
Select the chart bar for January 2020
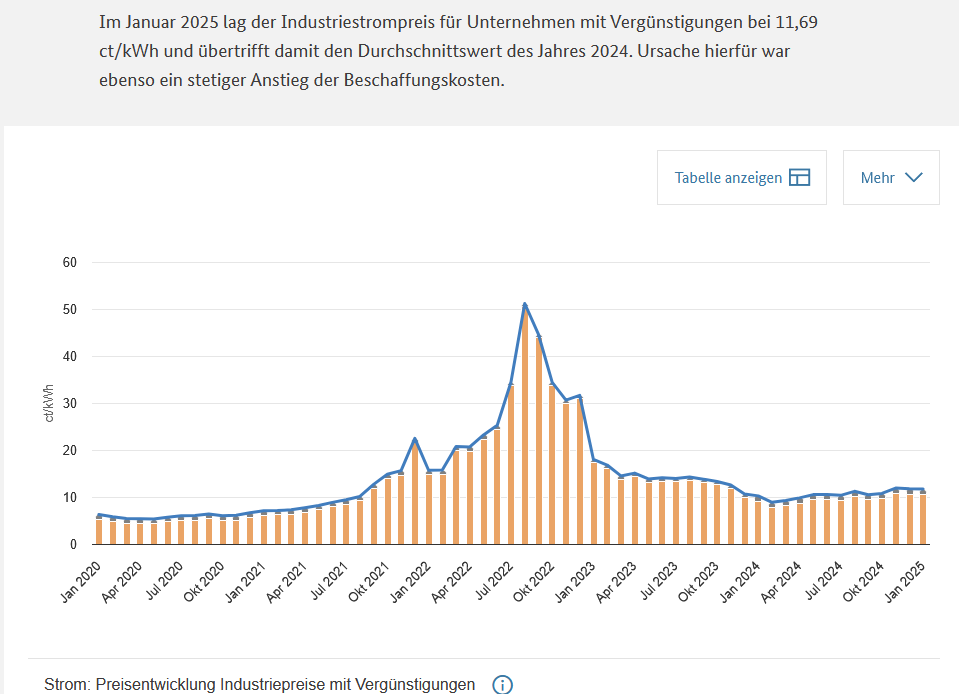(x=99, y=530)
